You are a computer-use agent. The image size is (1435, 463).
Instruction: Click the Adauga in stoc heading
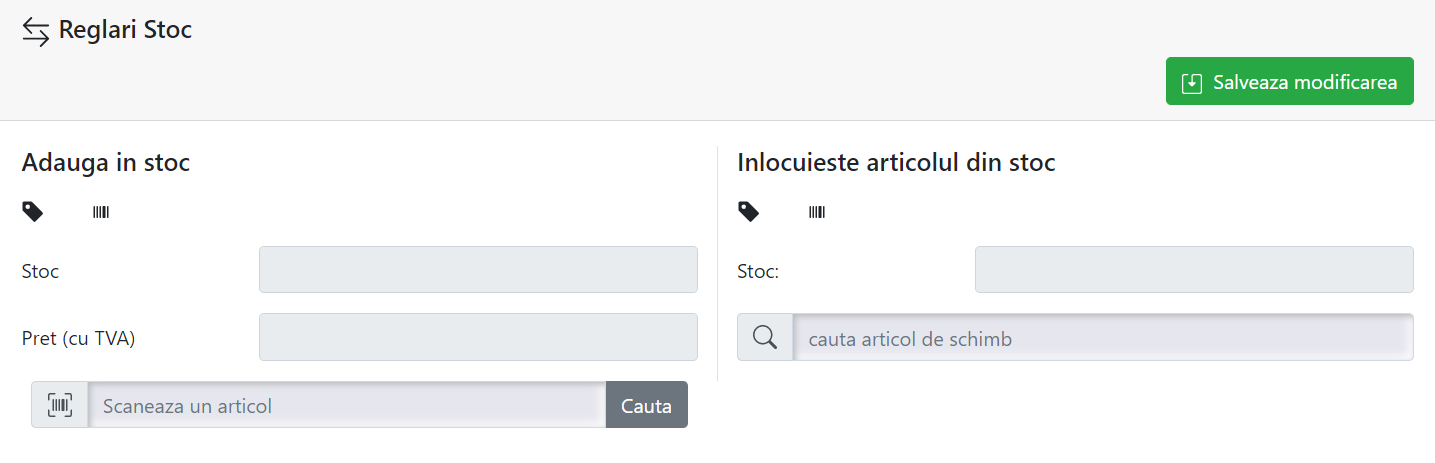click(106, 162)
